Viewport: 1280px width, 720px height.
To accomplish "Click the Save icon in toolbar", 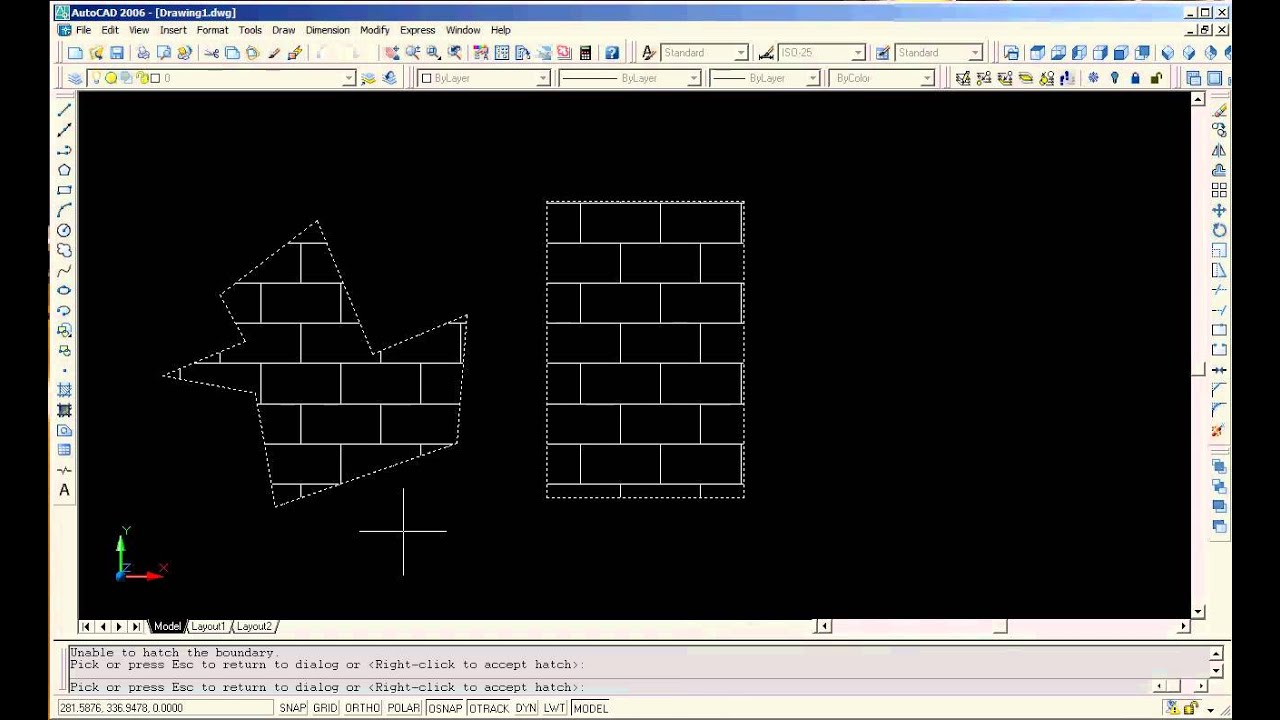I will point(117,53).
